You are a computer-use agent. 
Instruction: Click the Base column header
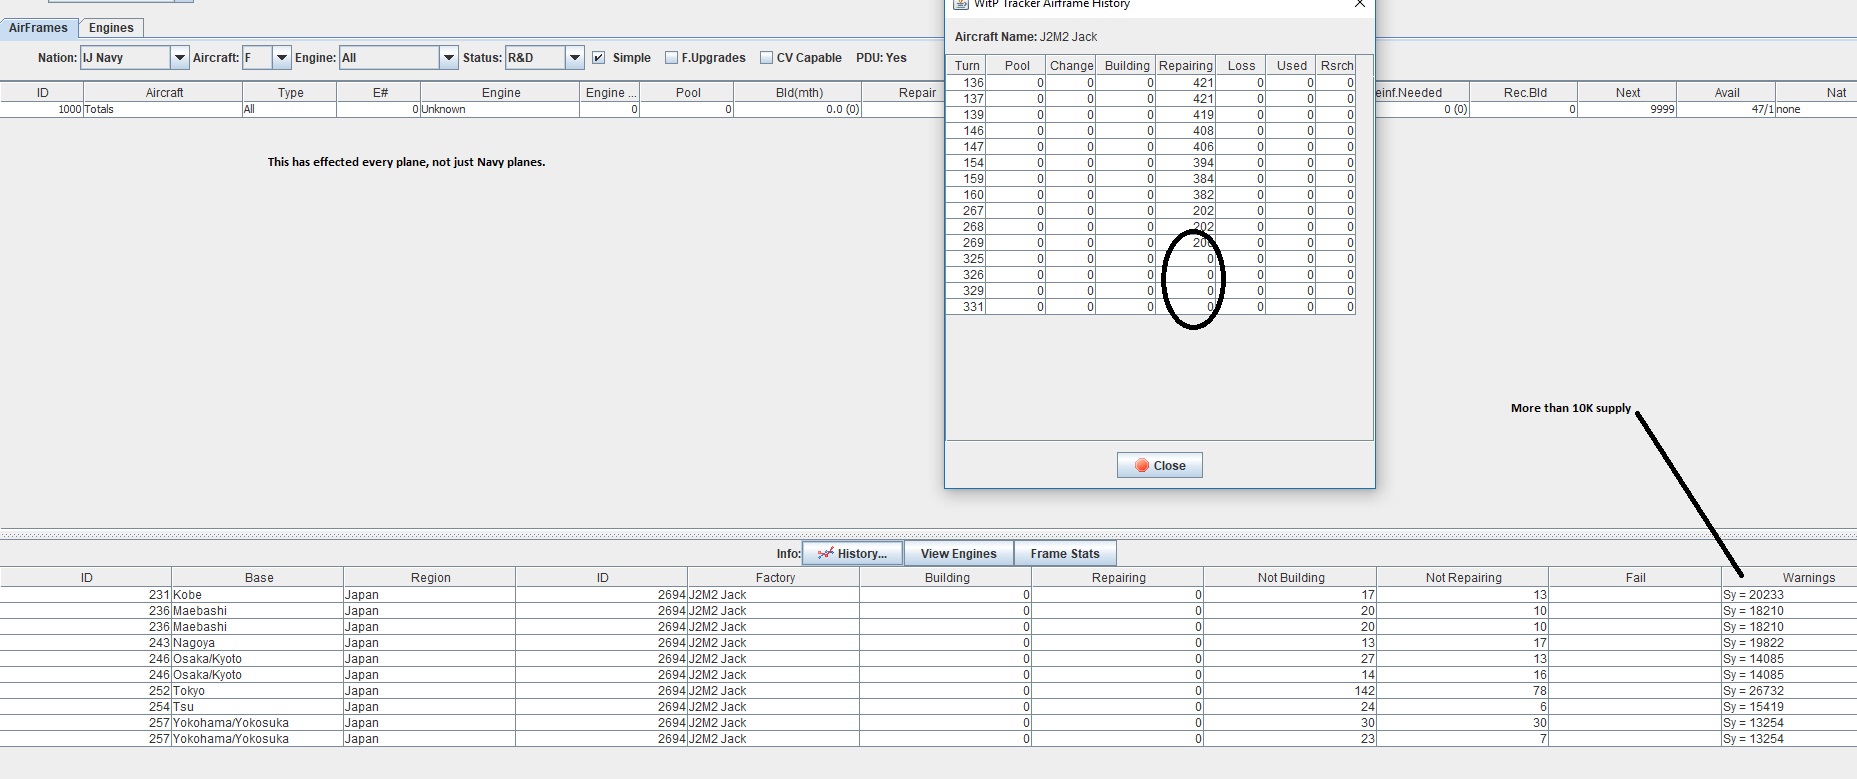[259, 577]
